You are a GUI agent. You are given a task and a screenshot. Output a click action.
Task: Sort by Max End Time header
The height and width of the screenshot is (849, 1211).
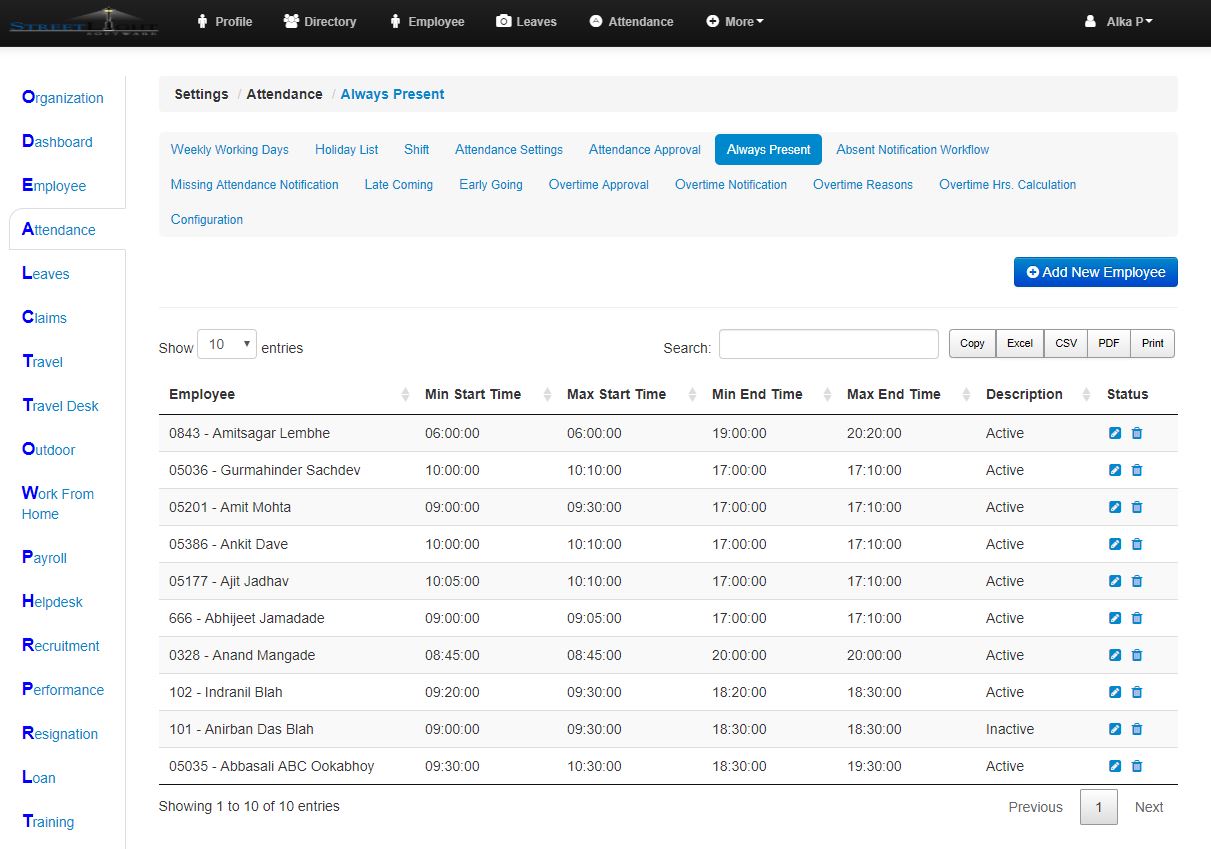pyautogui.click(x=893, y=394)
